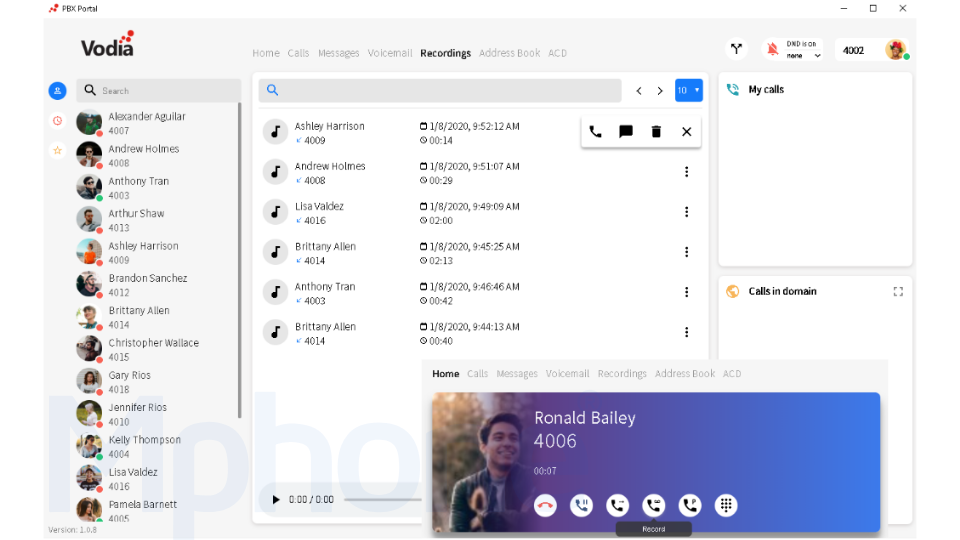Close the Ashley Harrison recording action bar
The image size is (960, 540).
pyautogui.click(x=686, y=132)
